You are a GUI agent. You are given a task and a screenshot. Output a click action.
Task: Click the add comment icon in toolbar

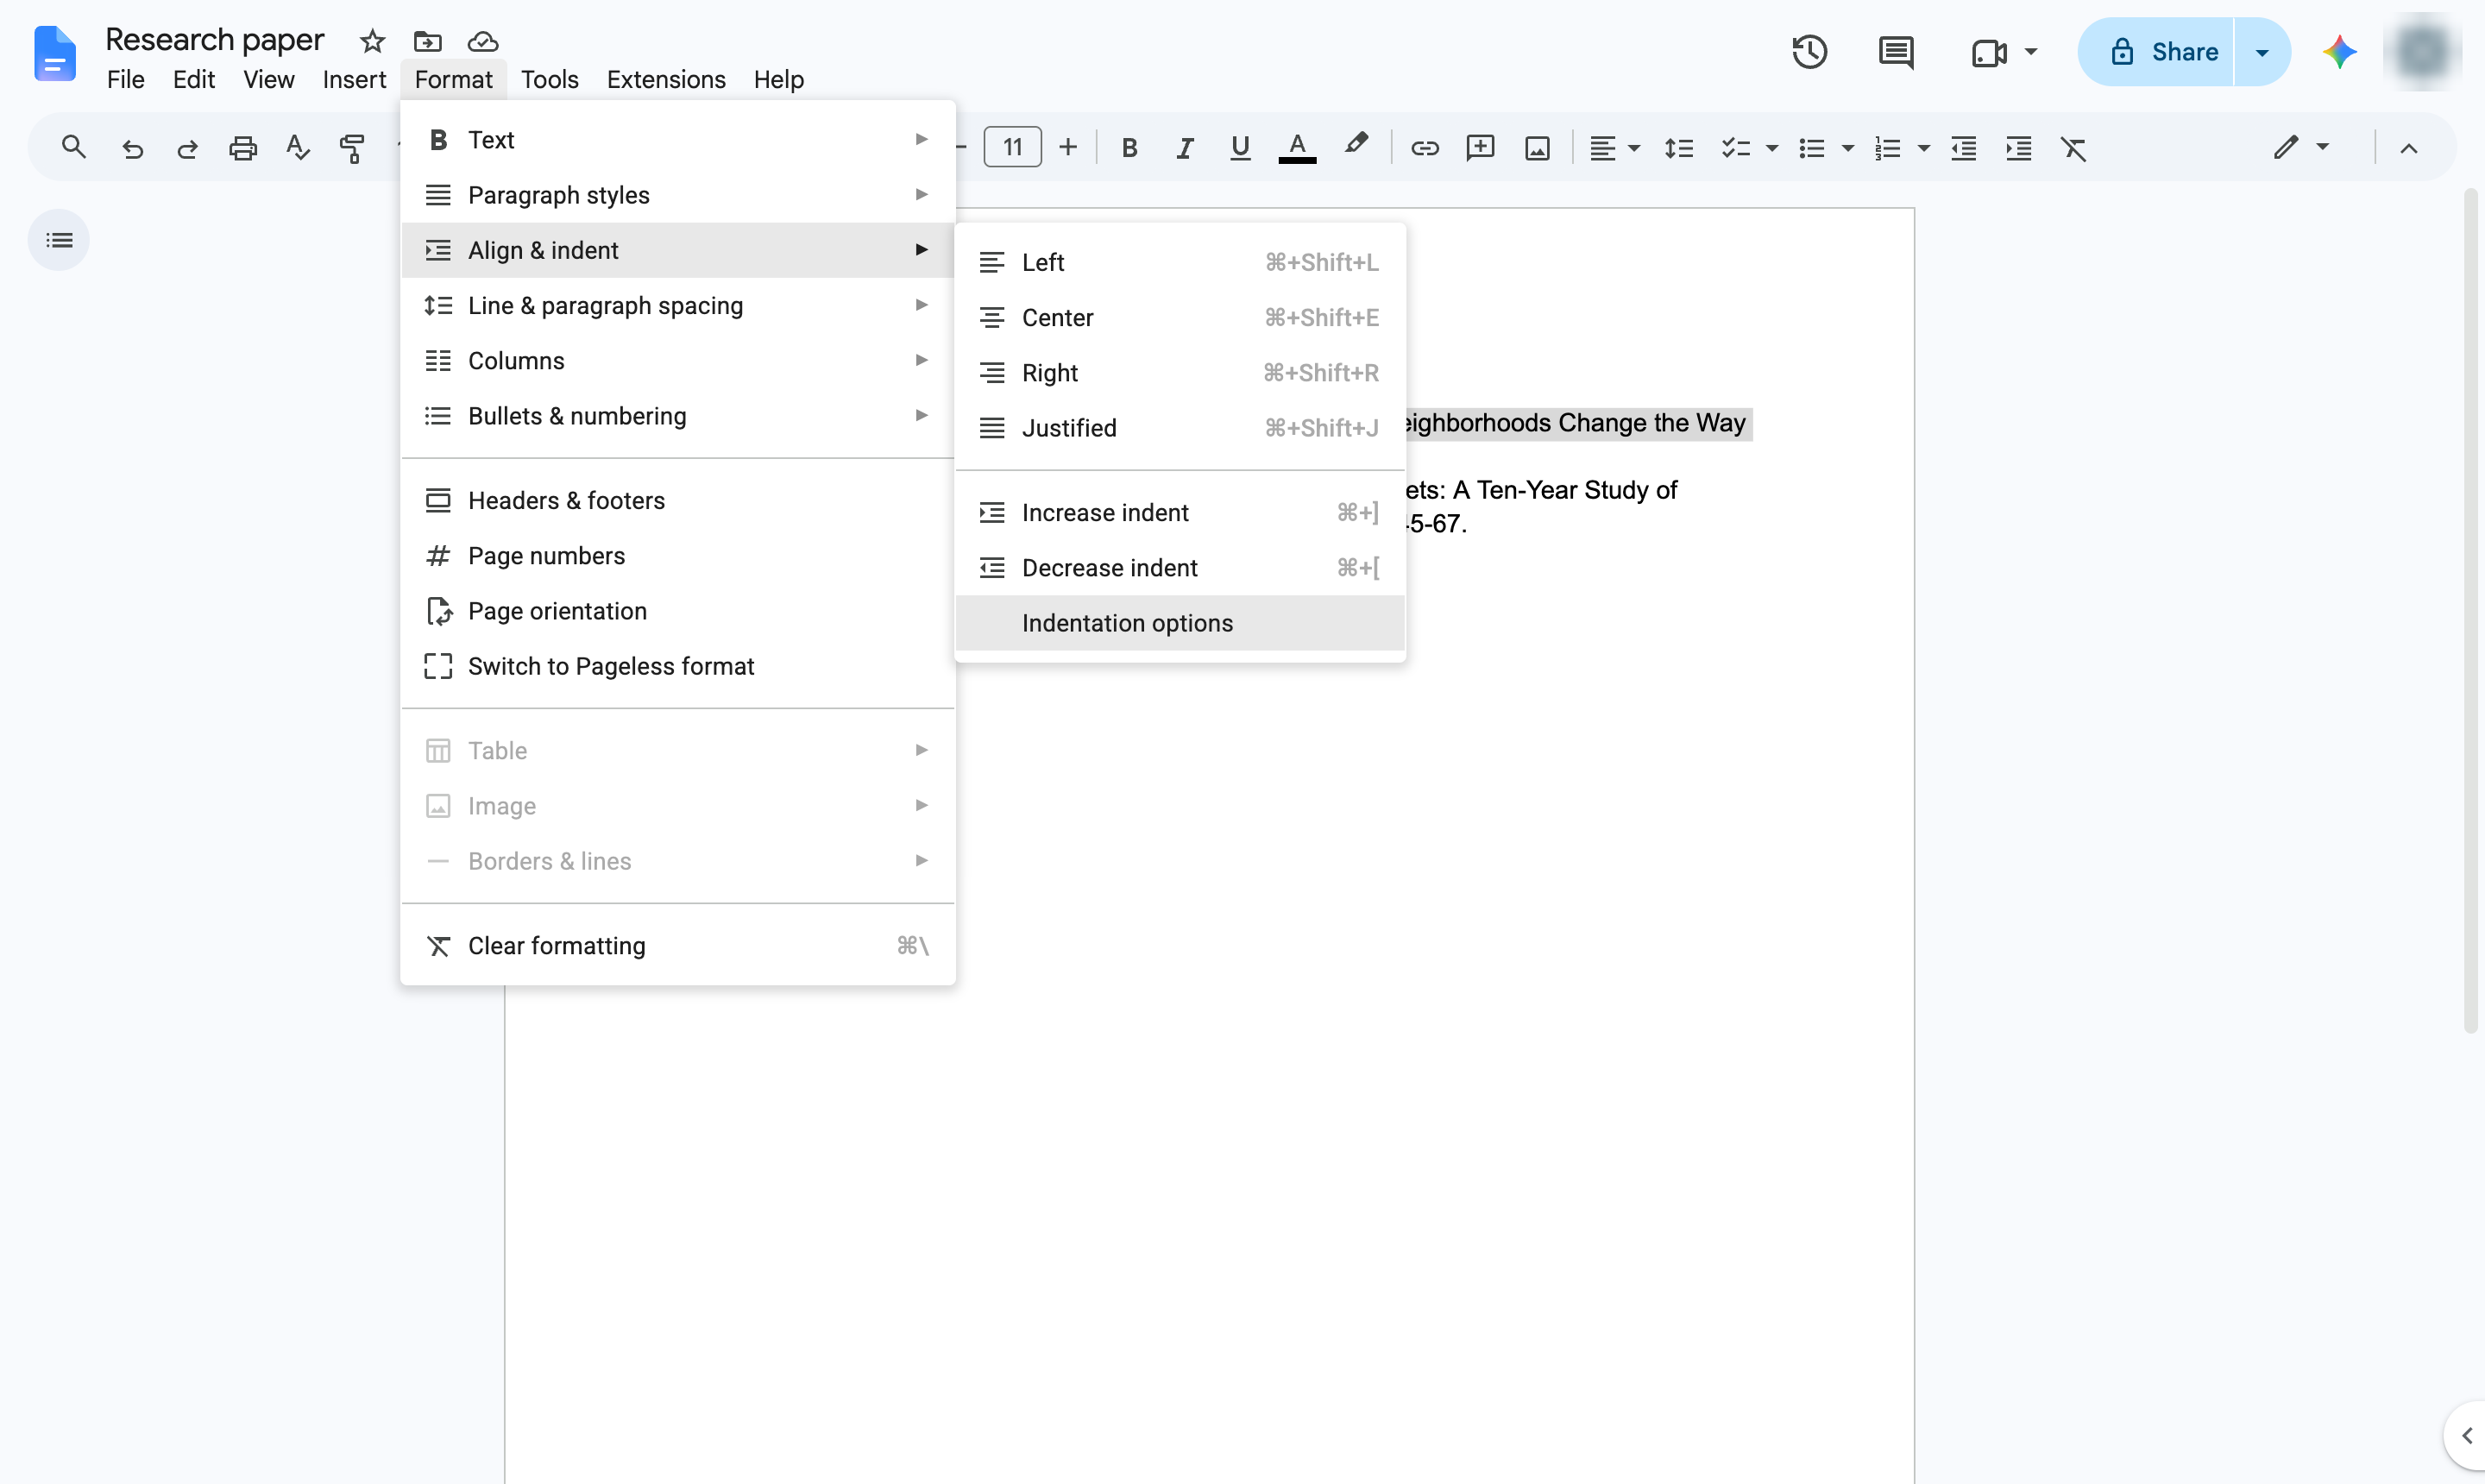point(1480,148)
